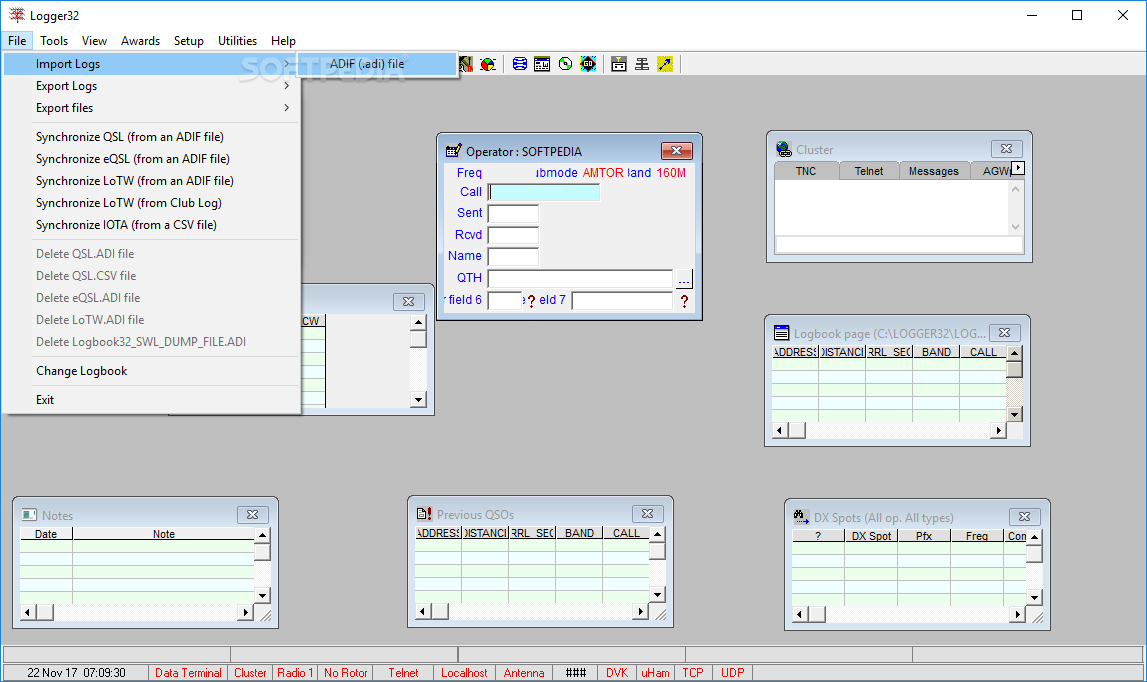Open the Help menu

point(283,41)
